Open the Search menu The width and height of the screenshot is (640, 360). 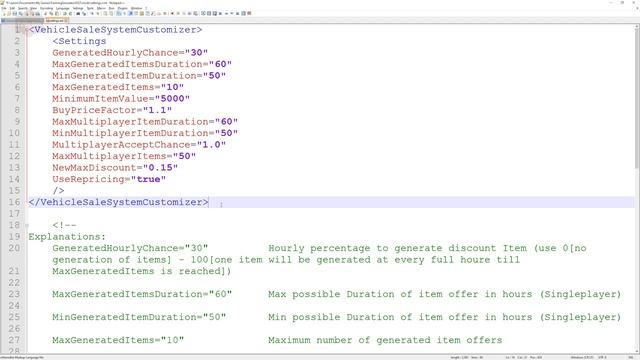click(22, 8)
